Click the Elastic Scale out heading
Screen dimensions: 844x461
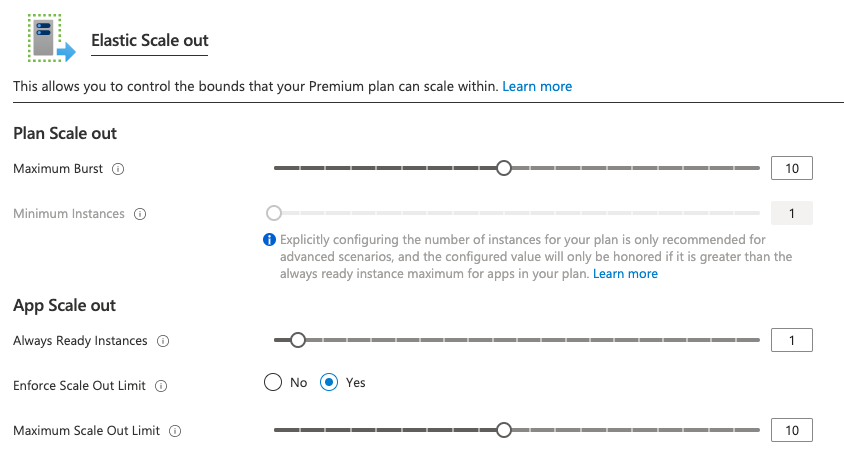click(150, 40)
